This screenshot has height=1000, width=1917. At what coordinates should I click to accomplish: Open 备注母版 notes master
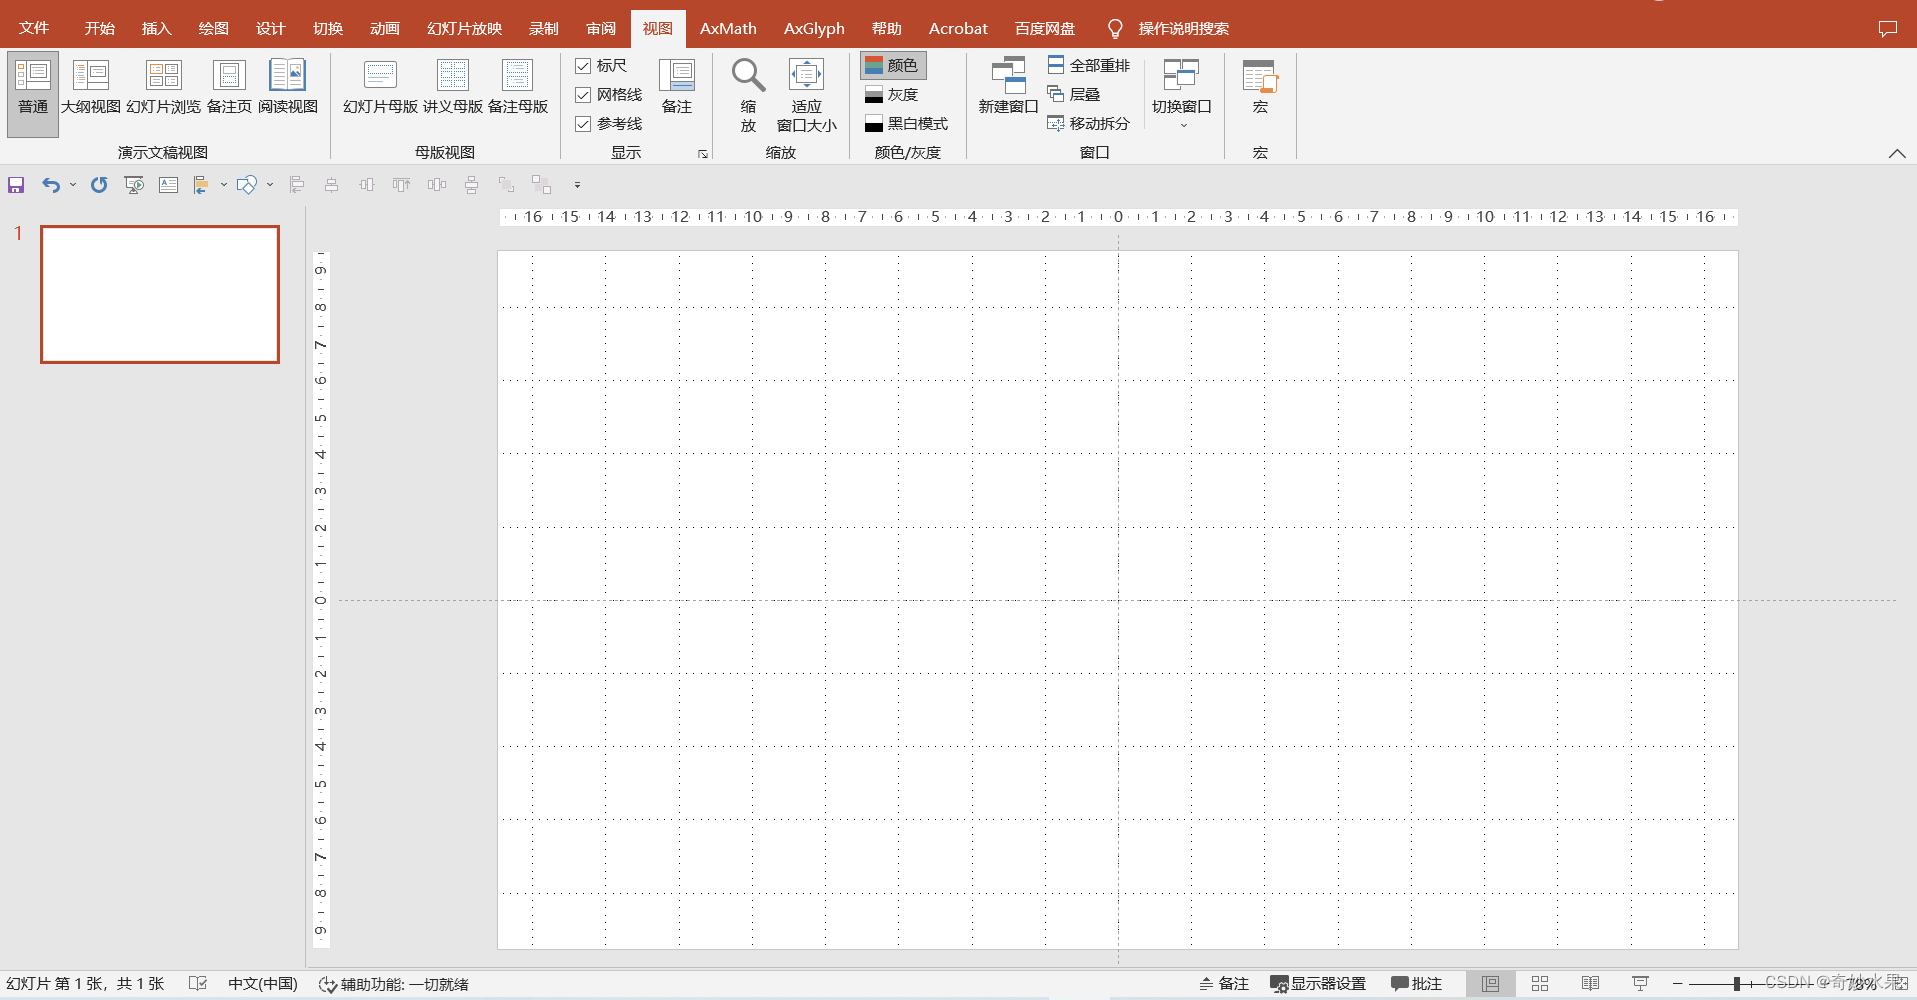pyautogui.click(x=518, y=88)
